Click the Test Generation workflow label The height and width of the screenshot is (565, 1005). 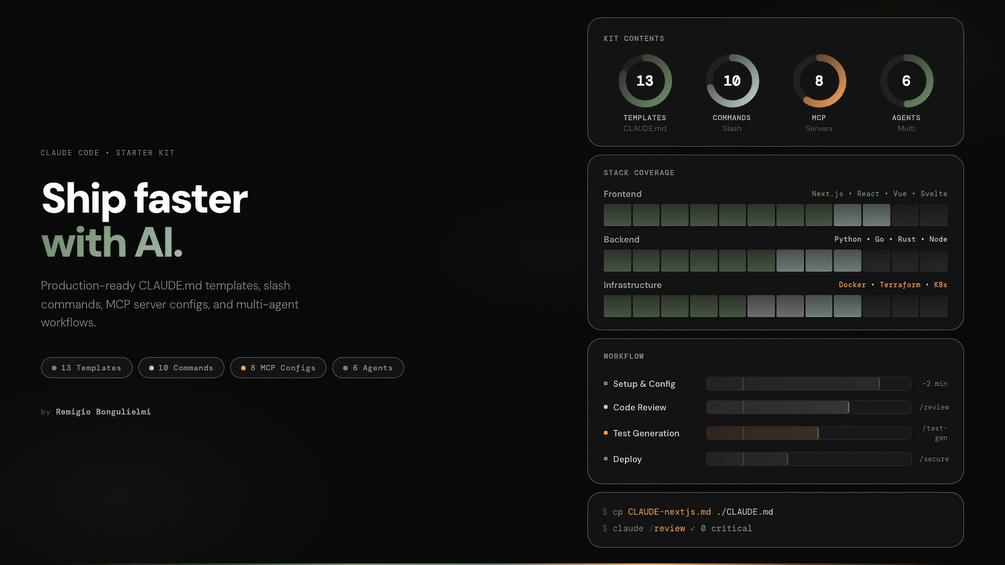(x=646, y=433)
